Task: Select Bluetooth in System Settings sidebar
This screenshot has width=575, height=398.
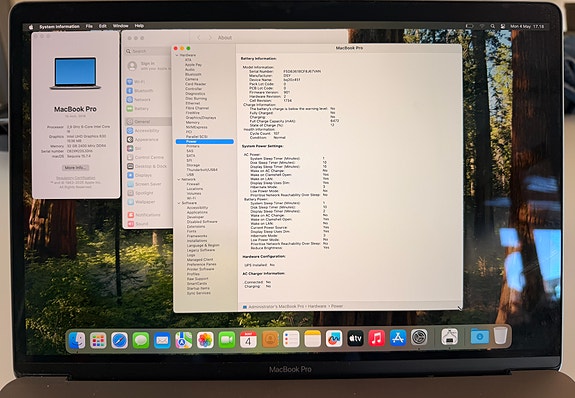Action: (x=148, y=91)
